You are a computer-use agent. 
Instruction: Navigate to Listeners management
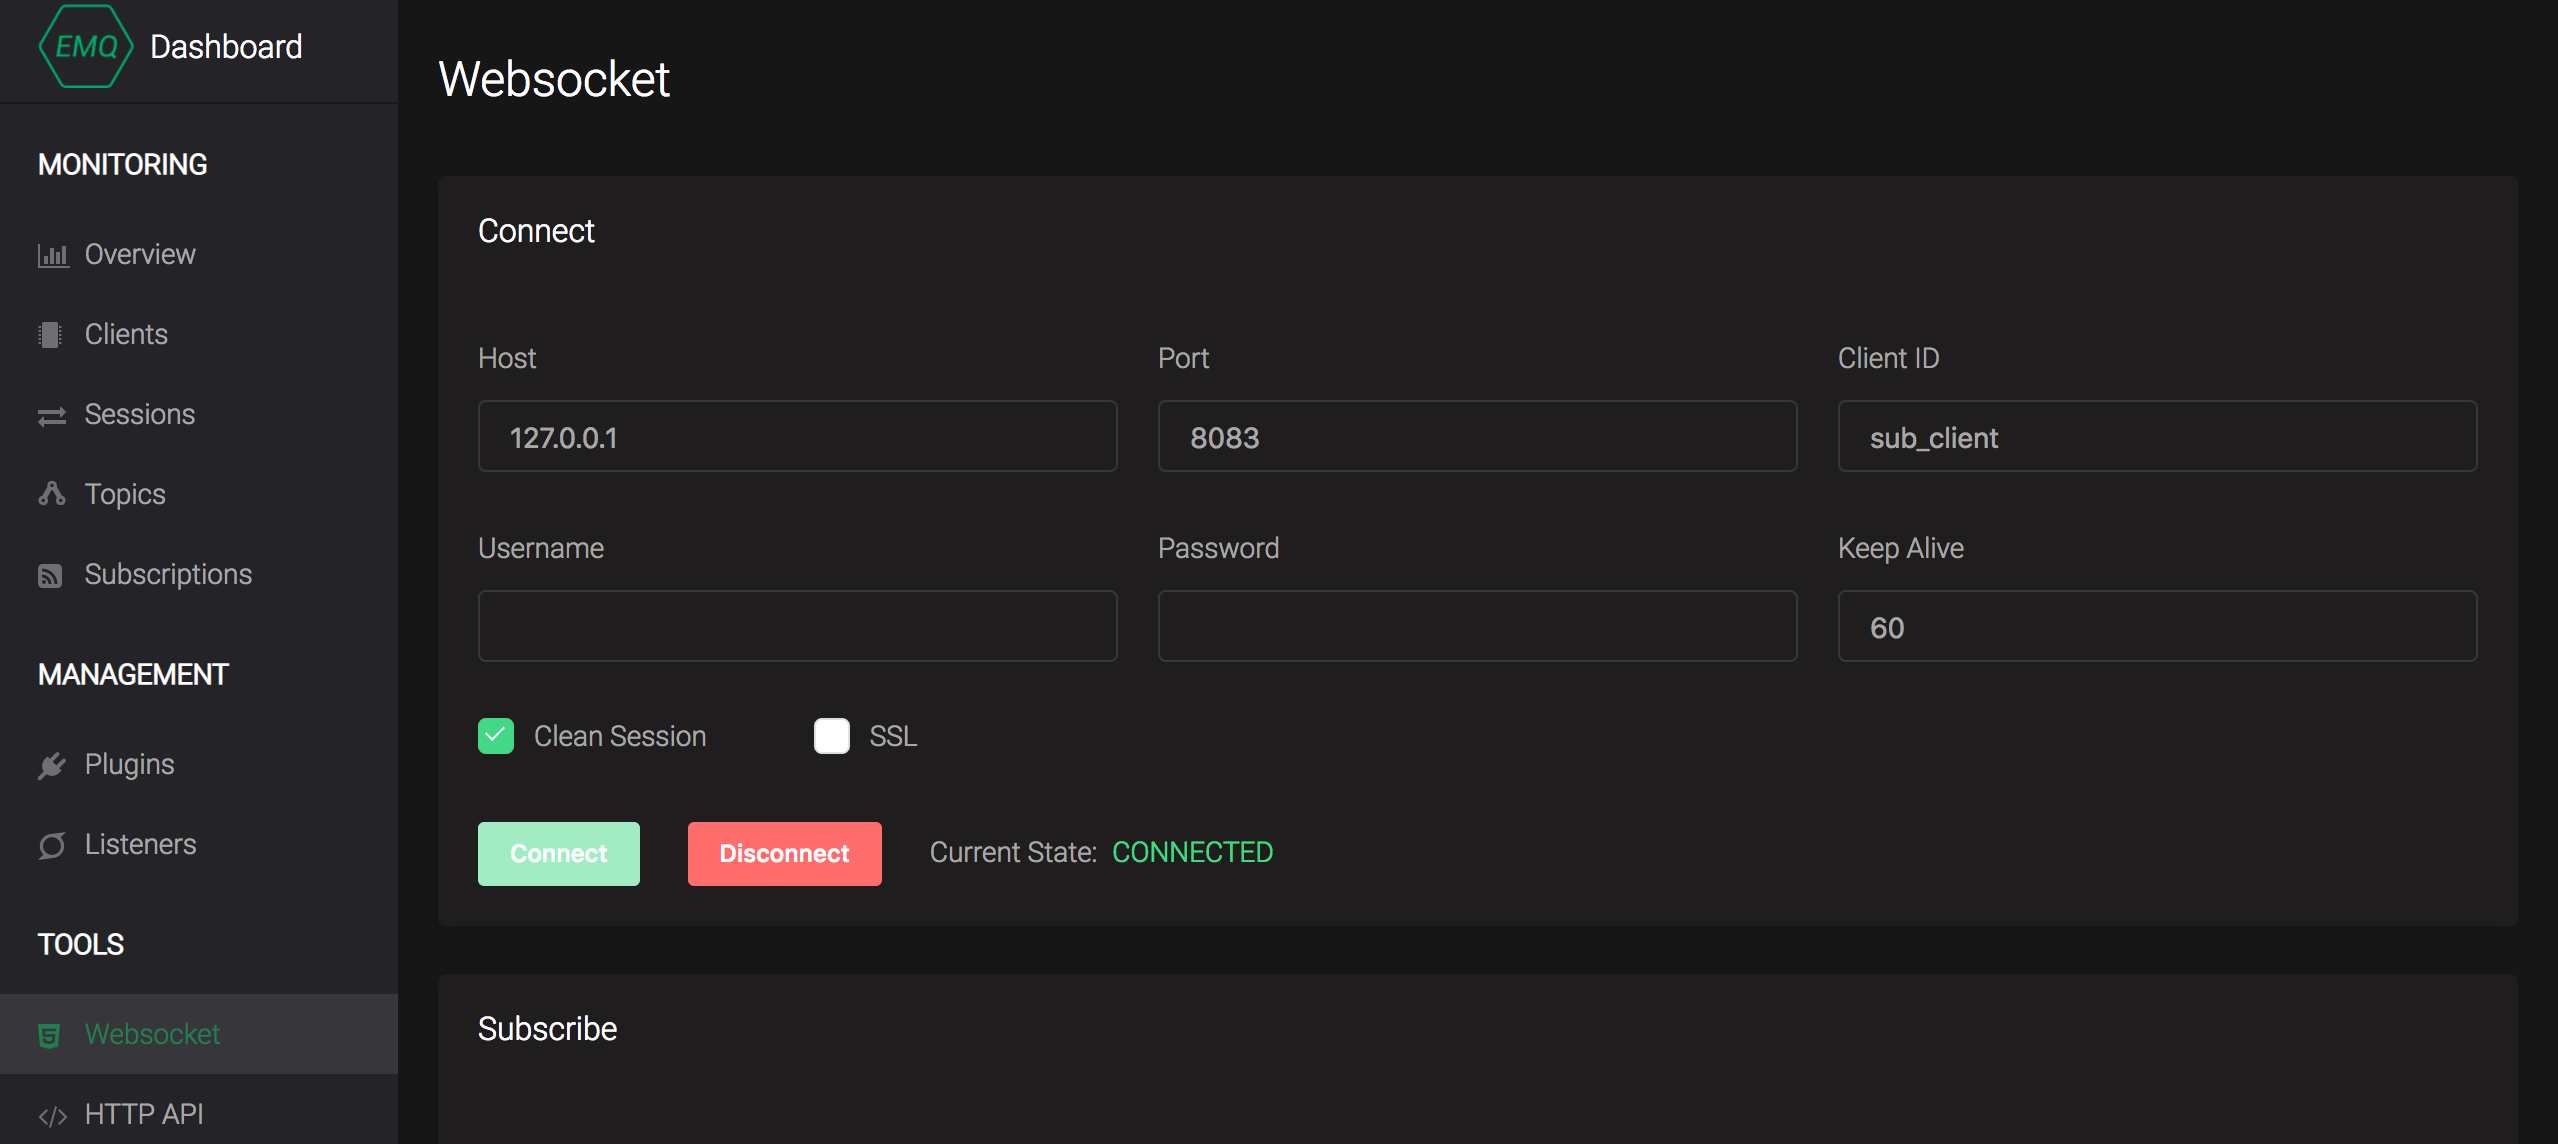point(140,844)
